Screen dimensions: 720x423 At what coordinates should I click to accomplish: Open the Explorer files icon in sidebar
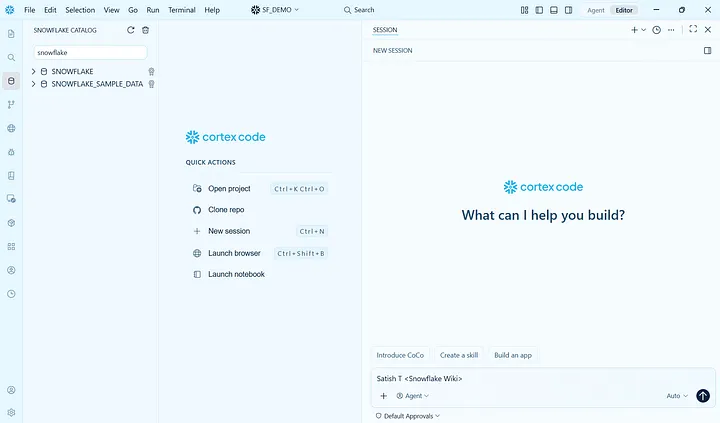pos(11,34)
